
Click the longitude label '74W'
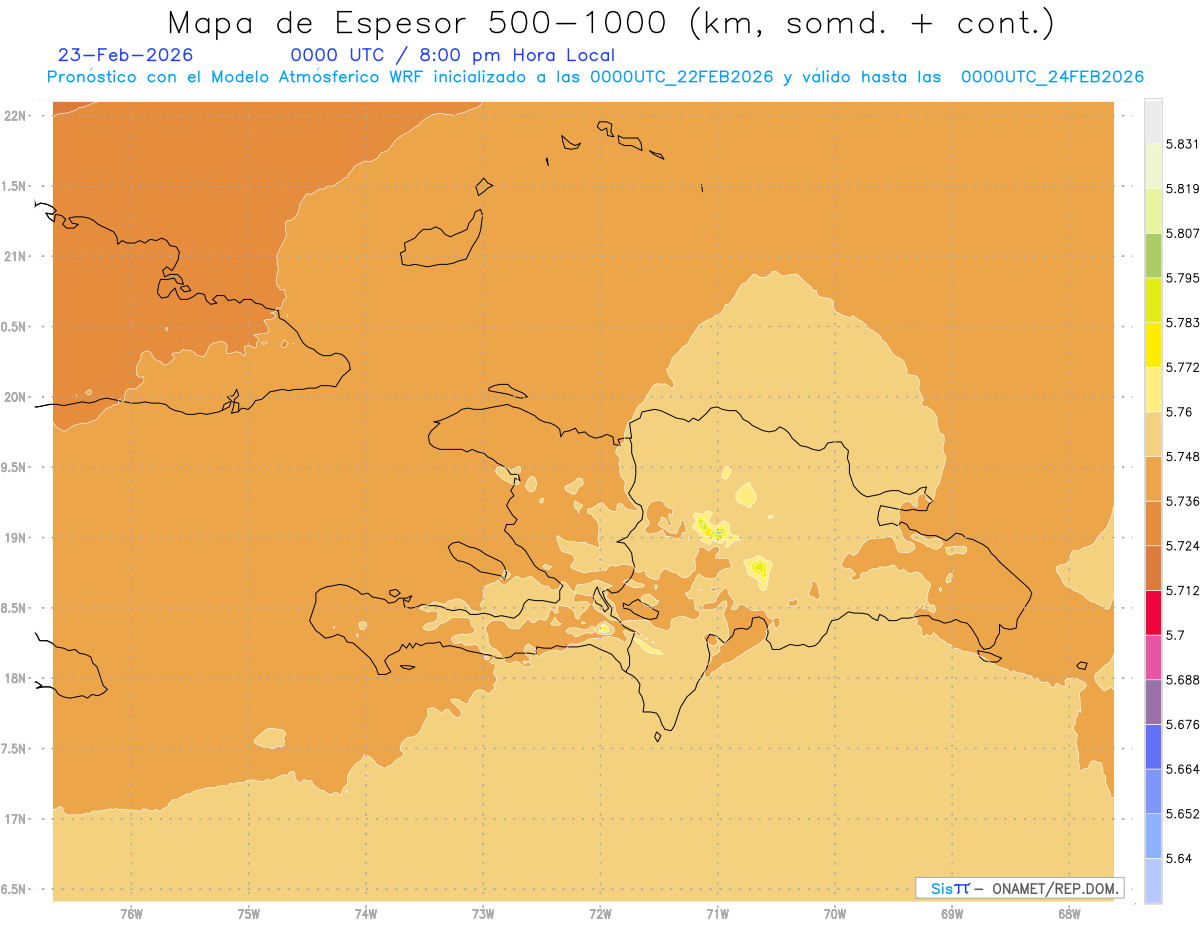tap(366, 913)
